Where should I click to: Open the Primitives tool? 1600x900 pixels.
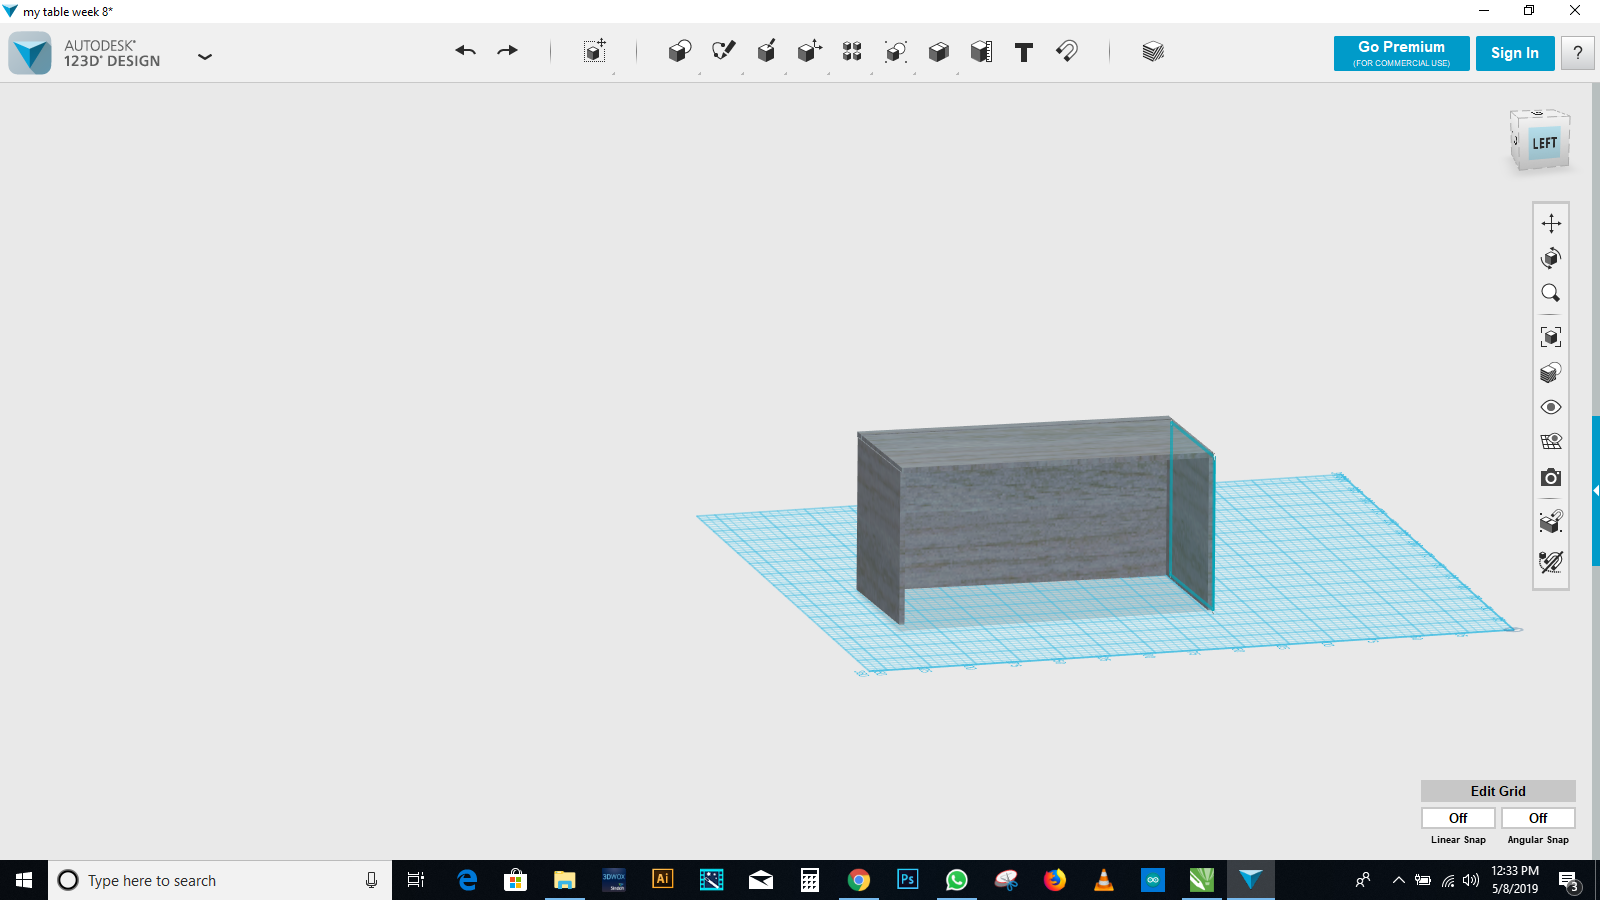679,52
